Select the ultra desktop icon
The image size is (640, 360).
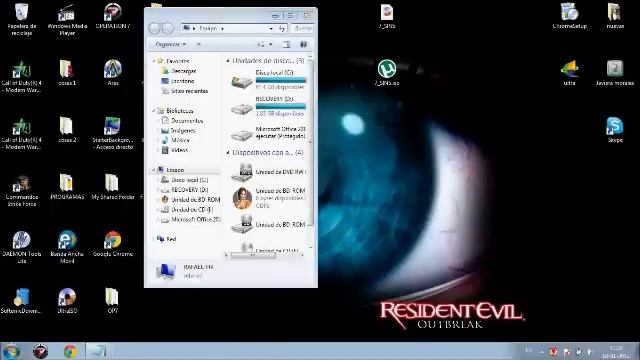tap(569, 72)
